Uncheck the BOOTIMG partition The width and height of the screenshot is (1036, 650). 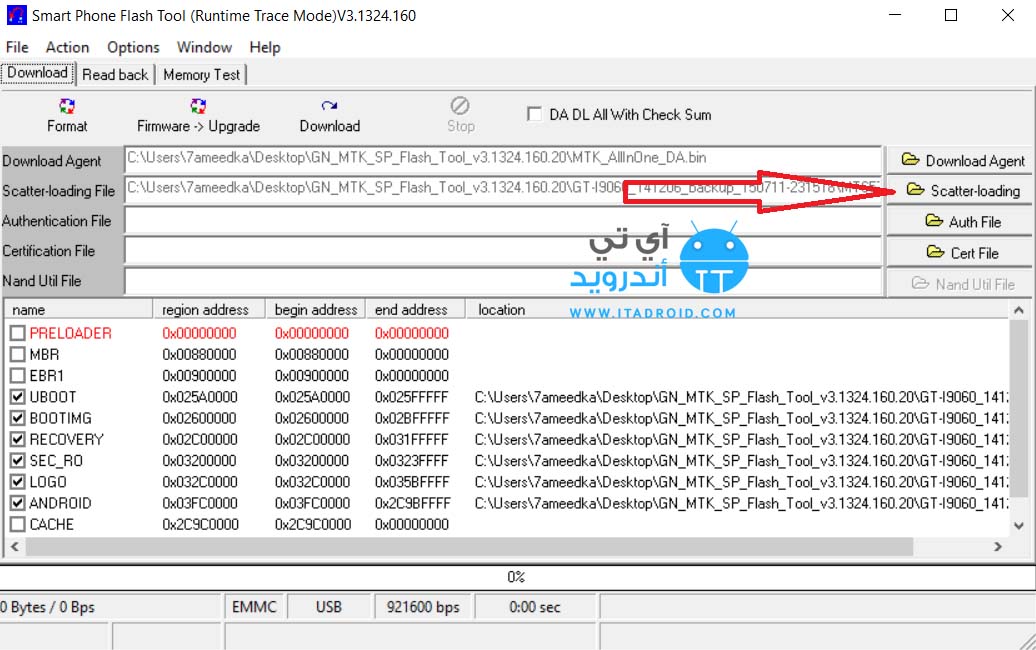18,418
